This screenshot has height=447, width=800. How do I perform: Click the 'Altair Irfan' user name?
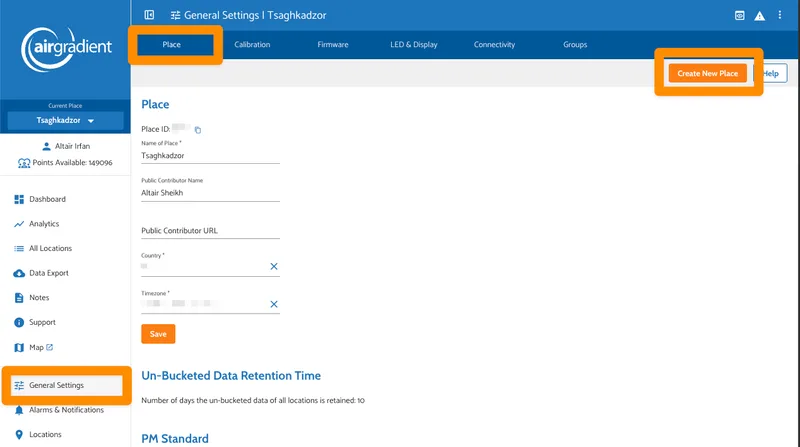point(72,146)
